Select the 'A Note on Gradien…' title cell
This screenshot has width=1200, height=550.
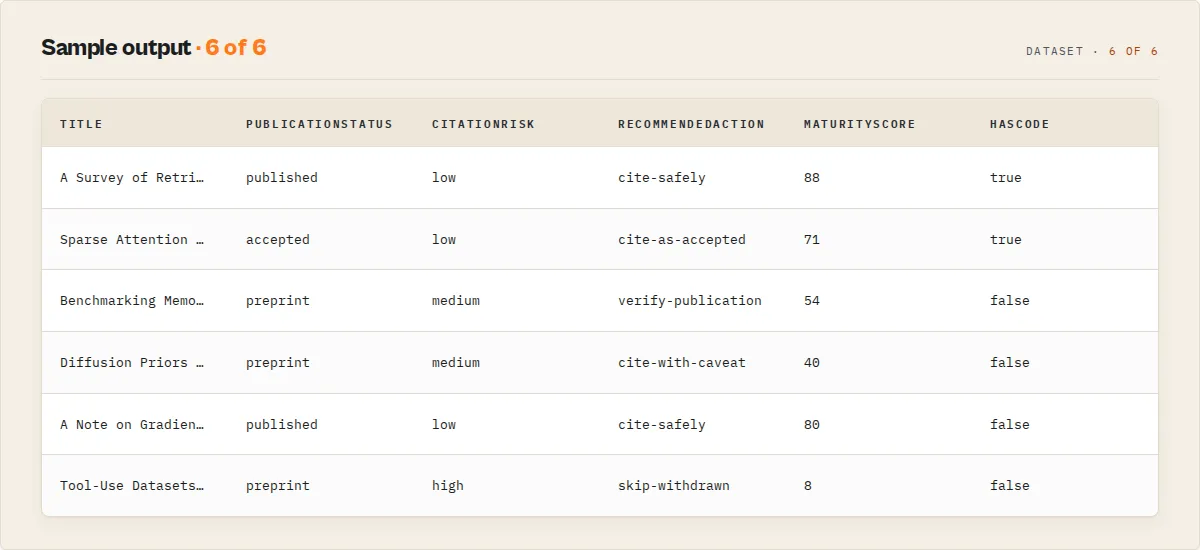[x=132, y=425]
